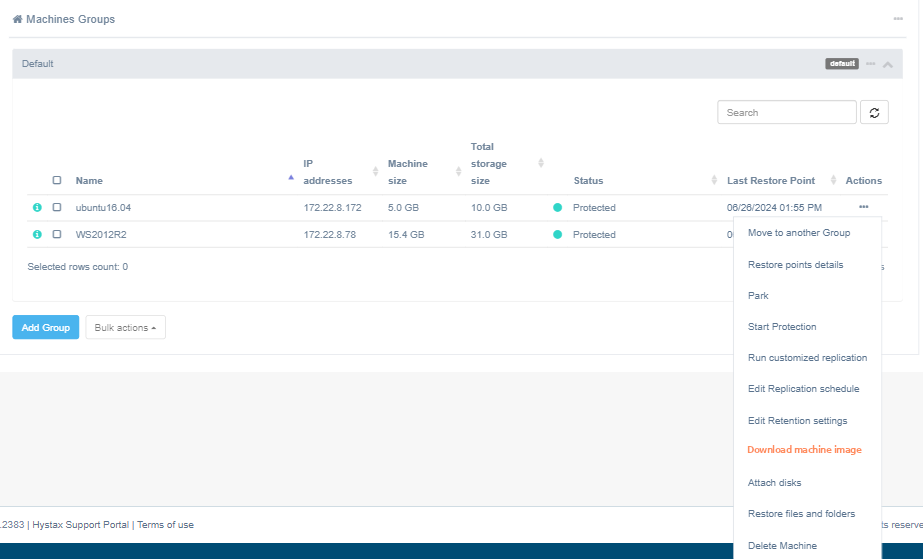Click the Protected status of ubuntu16.04
Image resolution: width=923 pixels, height=559 pixels.
(x=594, y=208)
